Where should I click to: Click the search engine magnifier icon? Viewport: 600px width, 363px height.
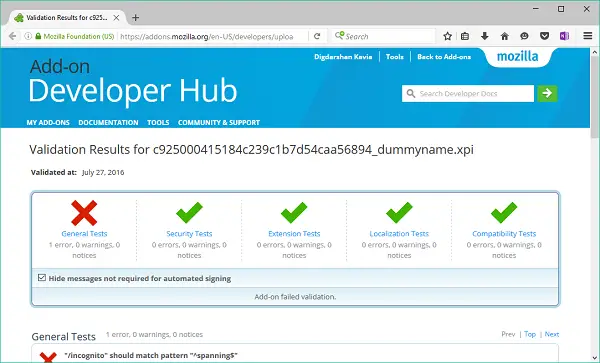339,36
